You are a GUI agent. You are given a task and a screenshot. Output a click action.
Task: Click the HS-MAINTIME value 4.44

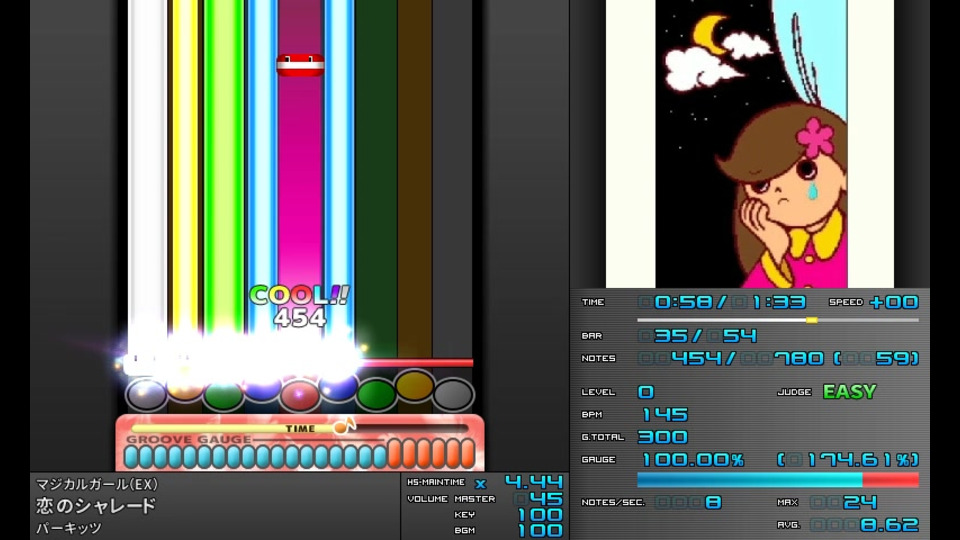533,482
